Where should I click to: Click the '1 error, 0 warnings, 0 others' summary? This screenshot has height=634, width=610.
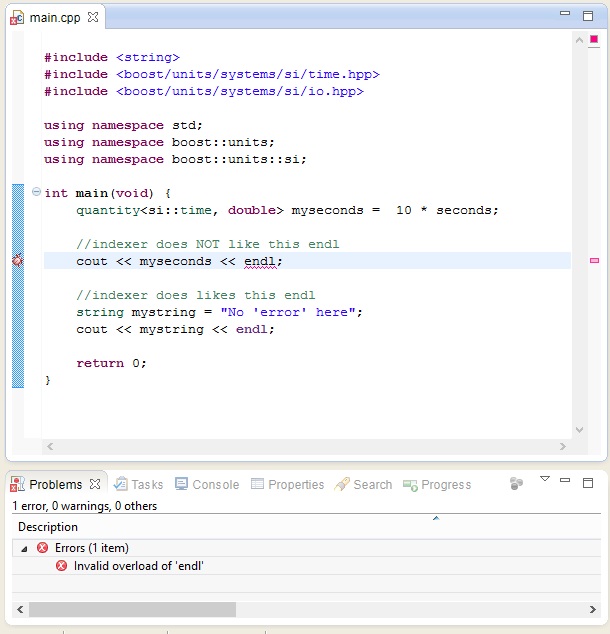click(x=84, y=506)
